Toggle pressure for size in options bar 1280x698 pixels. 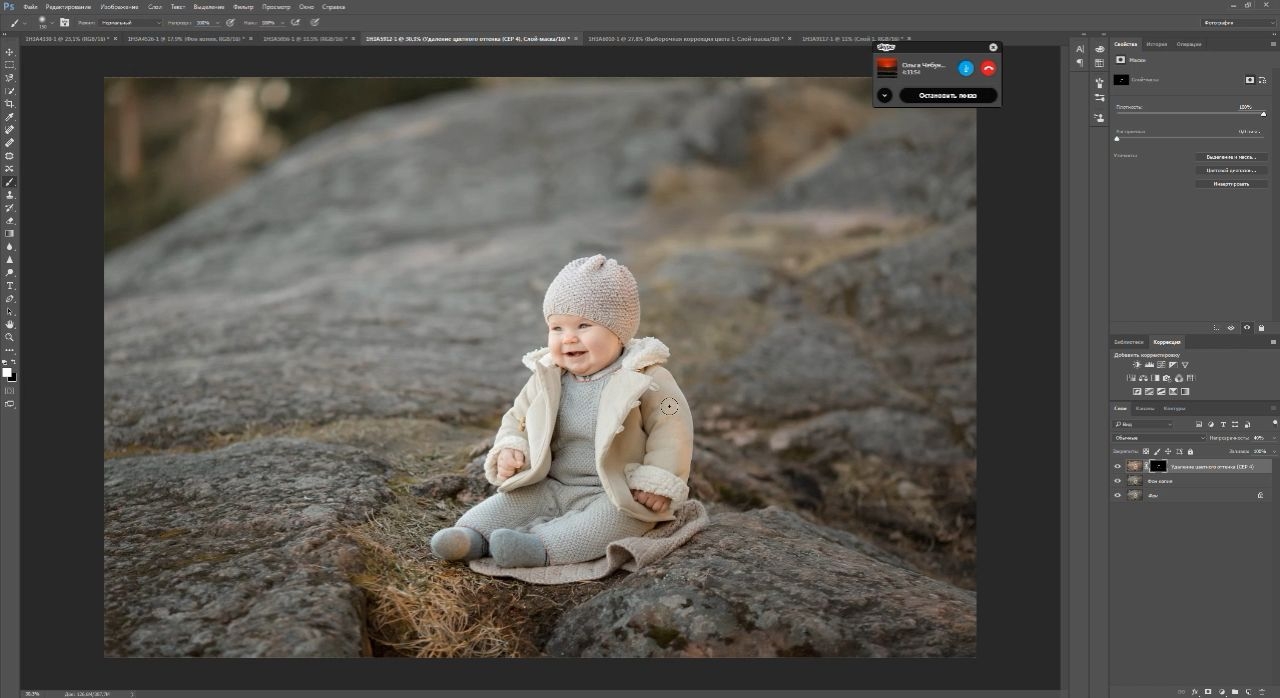pos(315,22)
